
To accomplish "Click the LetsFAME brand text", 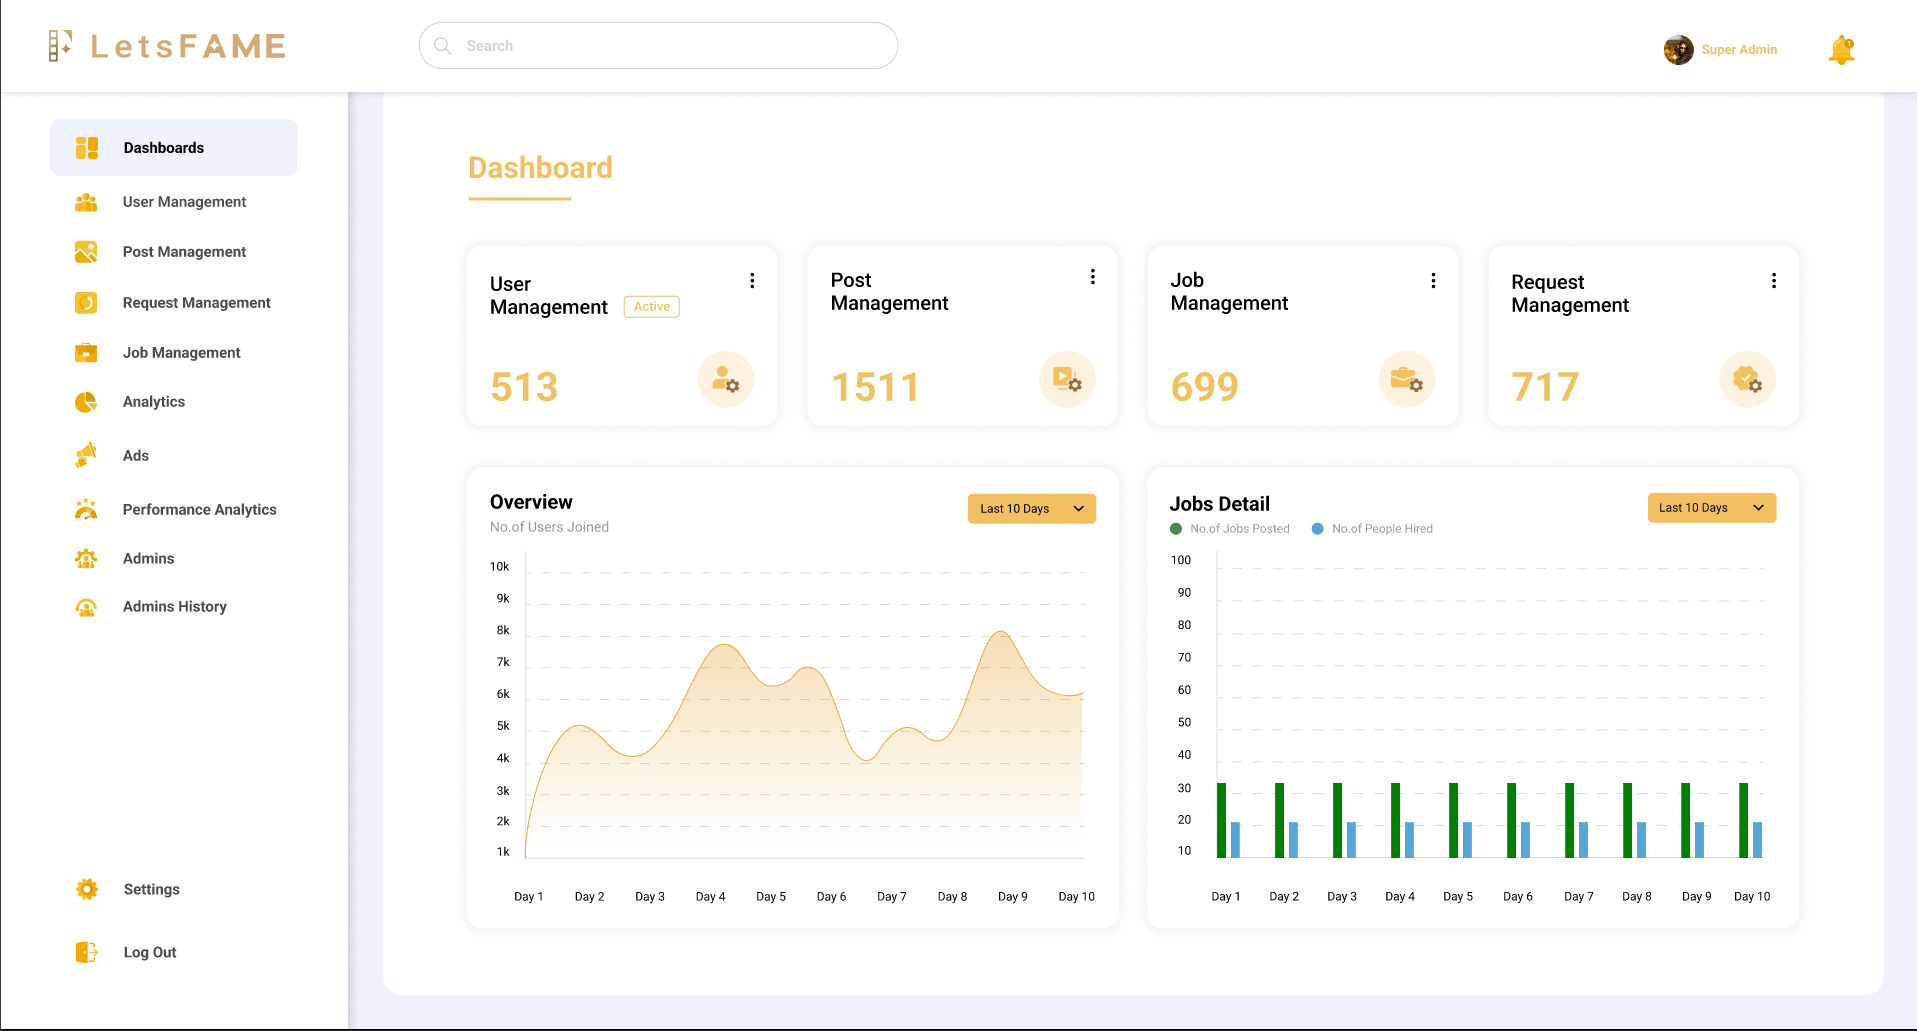I will [x=188, y=46].
